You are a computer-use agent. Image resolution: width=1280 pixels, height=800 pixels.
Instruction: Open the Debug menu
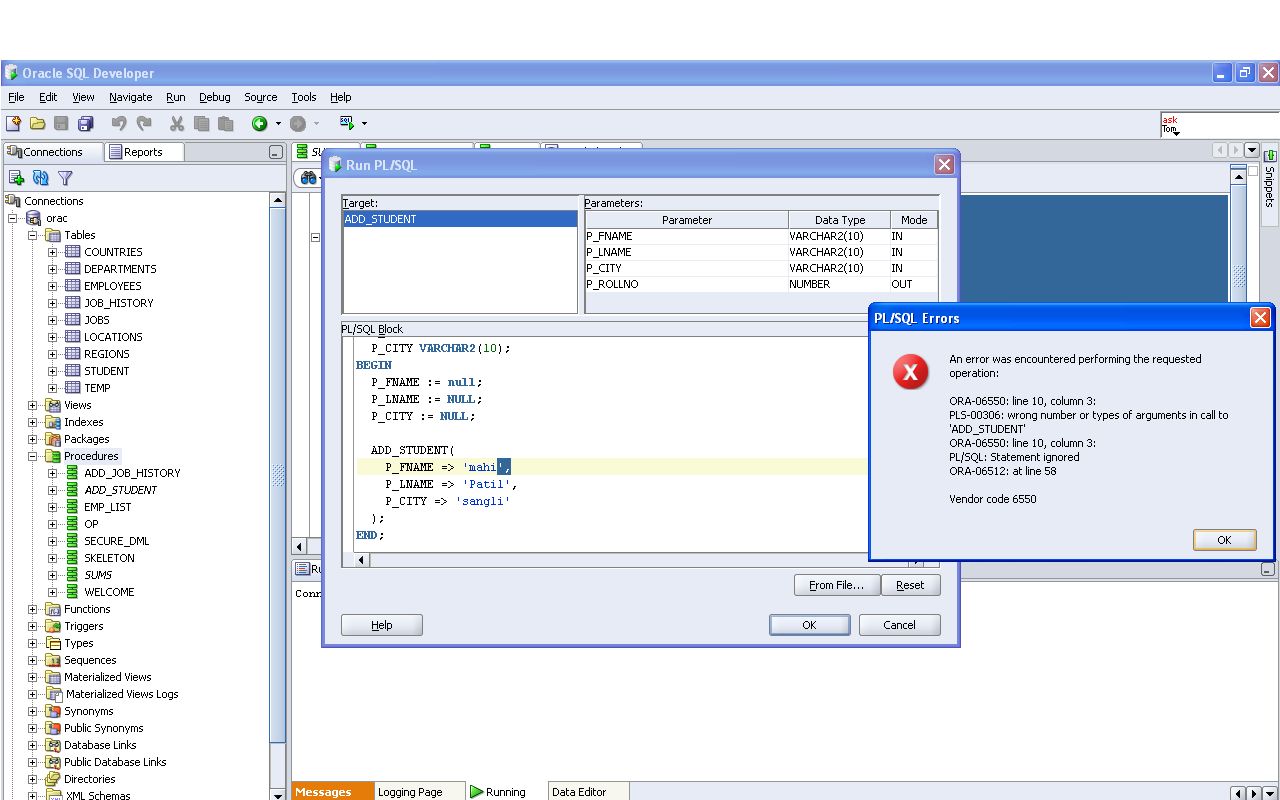point(214,97)
